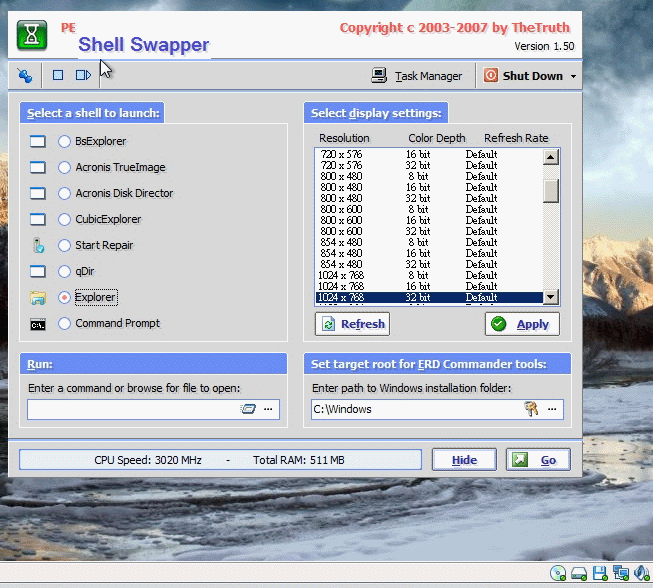This screenshot has height=588, width=653.
Task: Apply the selected display settings
Action: (522, 324)
